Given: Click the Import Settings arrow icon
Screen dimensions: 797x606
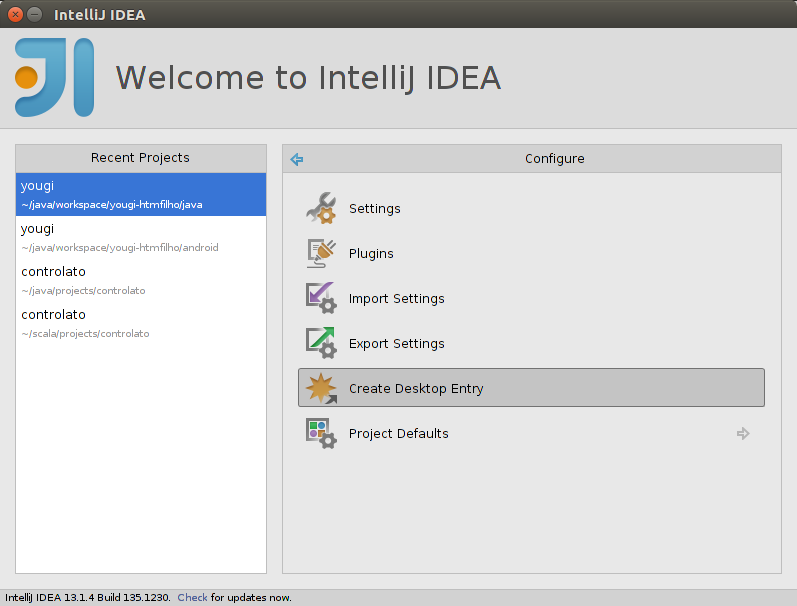Looking at the screenshot, I should [x=321, y=298].
